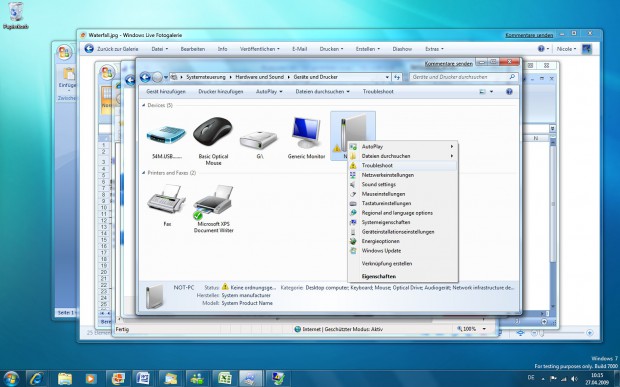Choose Verknüpfung erstellen in context menu
Viewport: 620px width, 387px height.
pos(403,264)
